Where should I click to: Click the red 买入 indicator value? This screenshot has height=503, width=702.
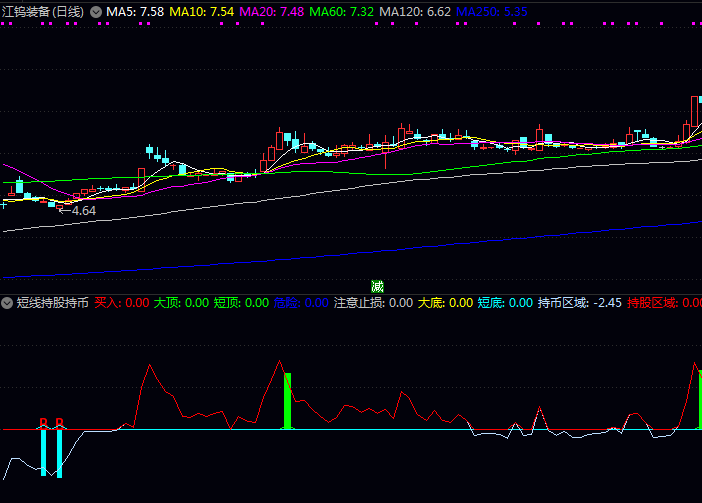122,302
